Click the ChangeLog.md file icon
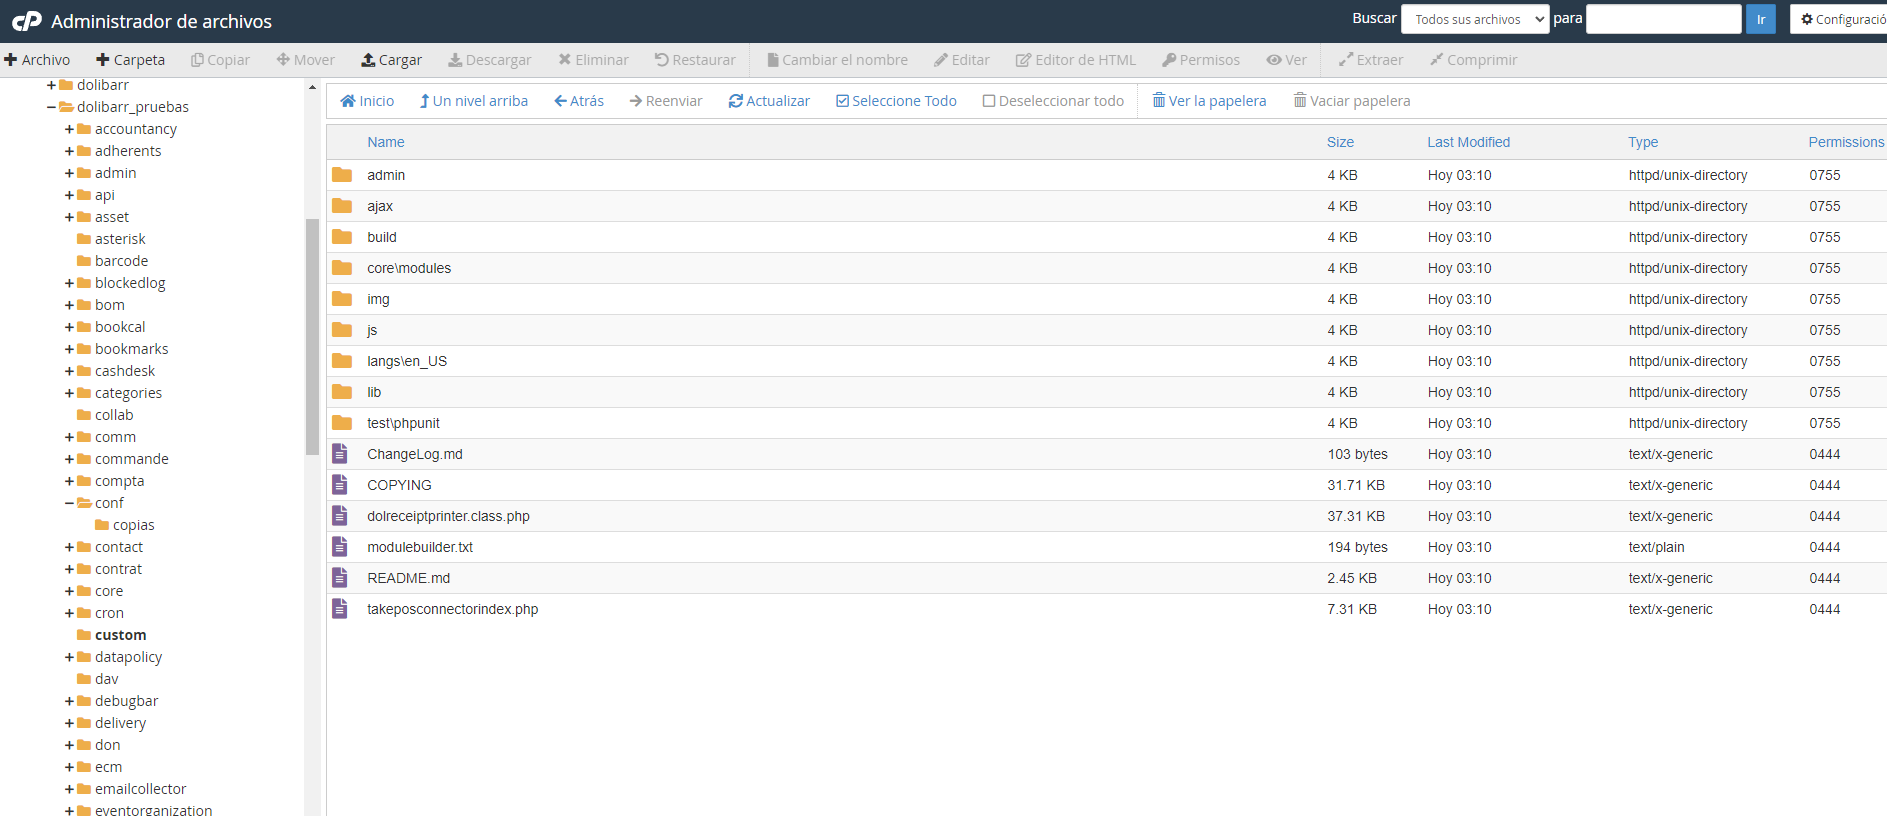This screenshot has height=816, width=1887. pos(340,454)
